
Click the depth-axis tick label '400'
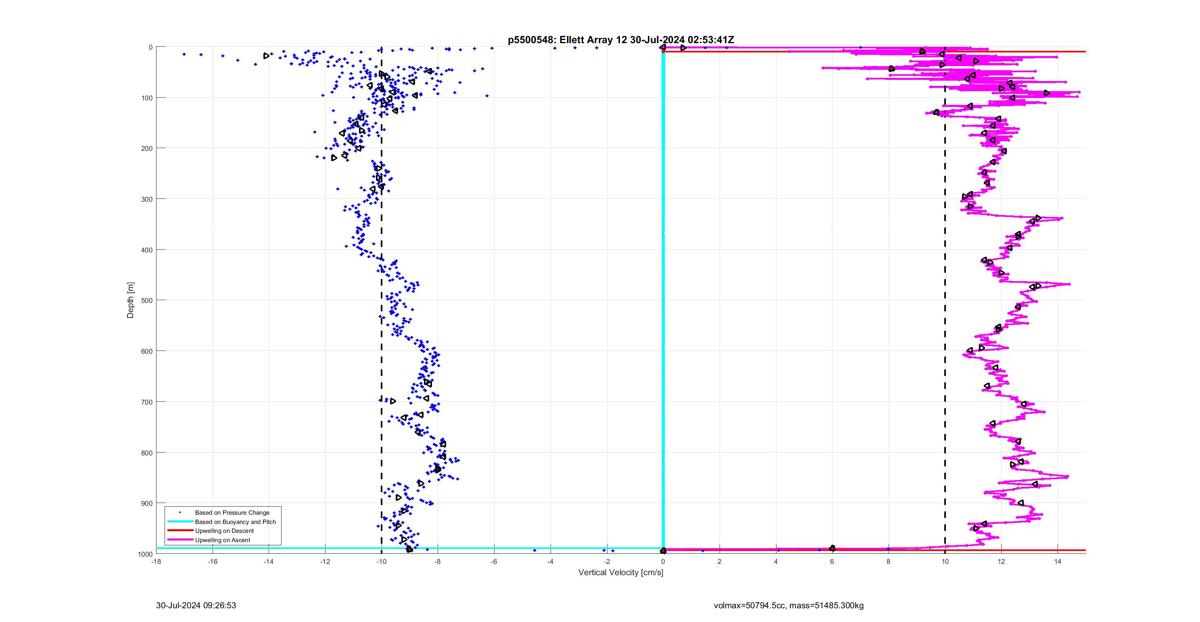coord(146,249)
